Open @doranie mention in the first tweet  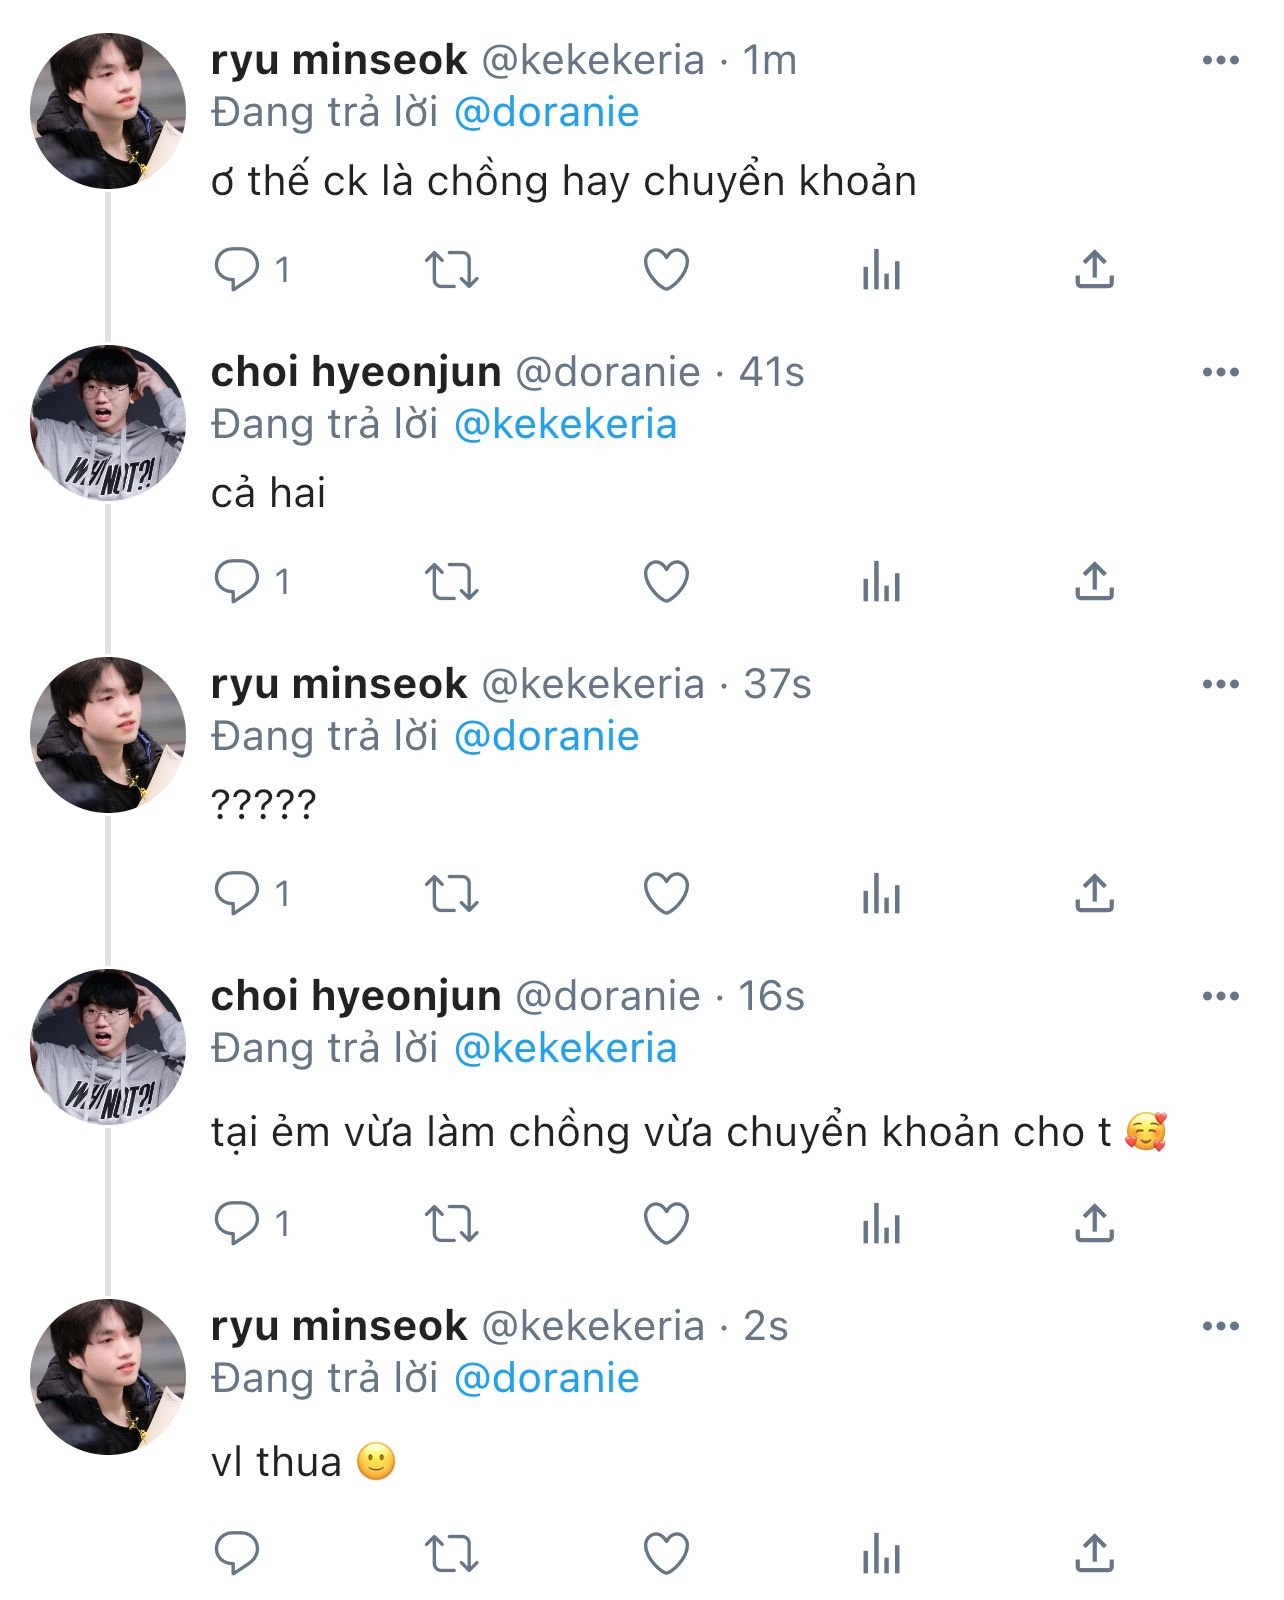pos(546,112)
